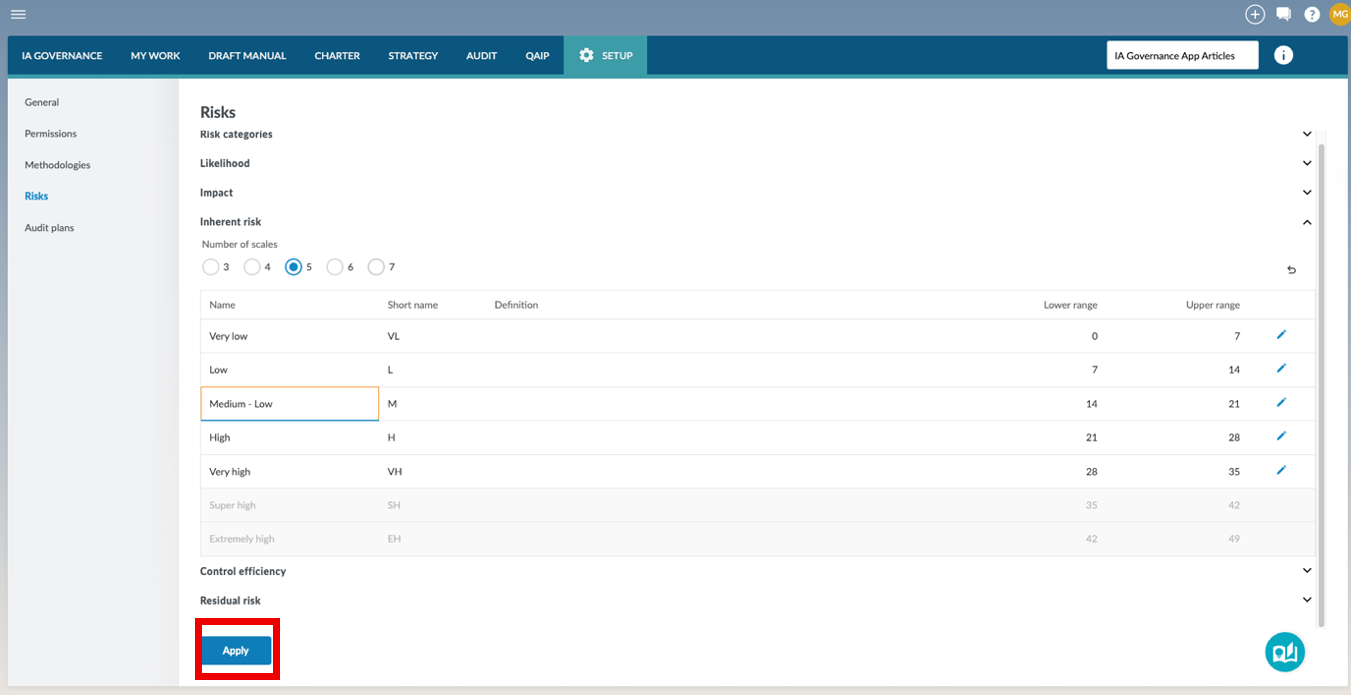The height and width of the screenshot is (696, 1351).
Task: Click the Medium - Low name input field
Action: click(290, 404)
